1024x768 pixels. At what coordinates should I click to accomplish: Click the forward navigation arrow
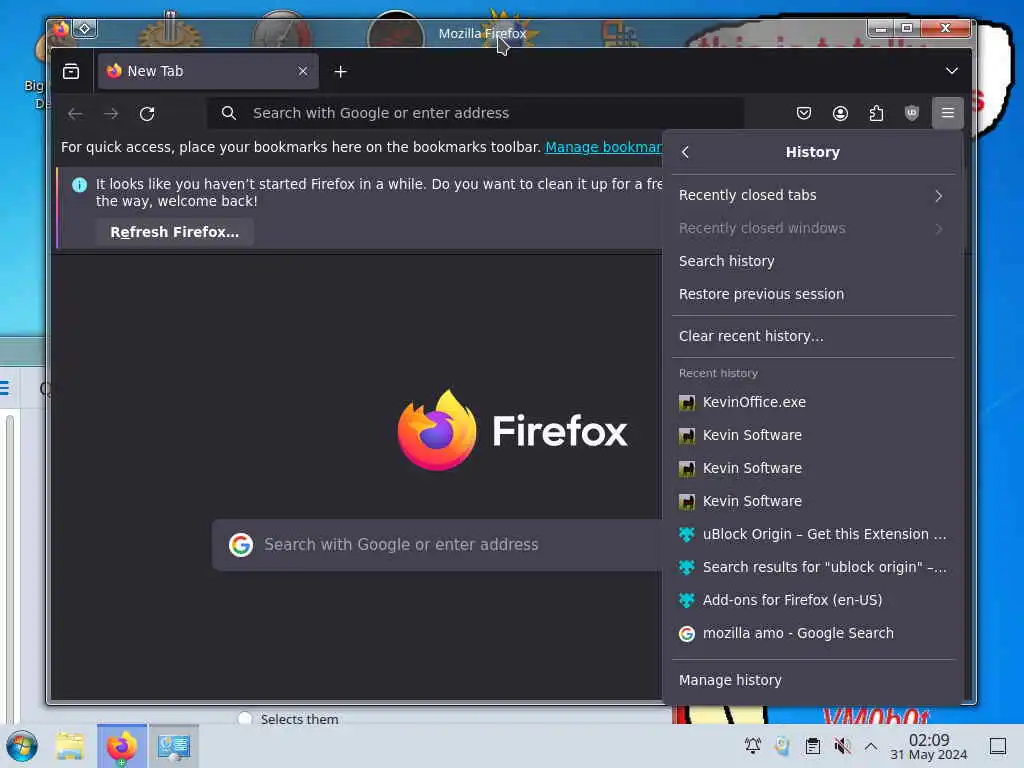click(111, 114)
